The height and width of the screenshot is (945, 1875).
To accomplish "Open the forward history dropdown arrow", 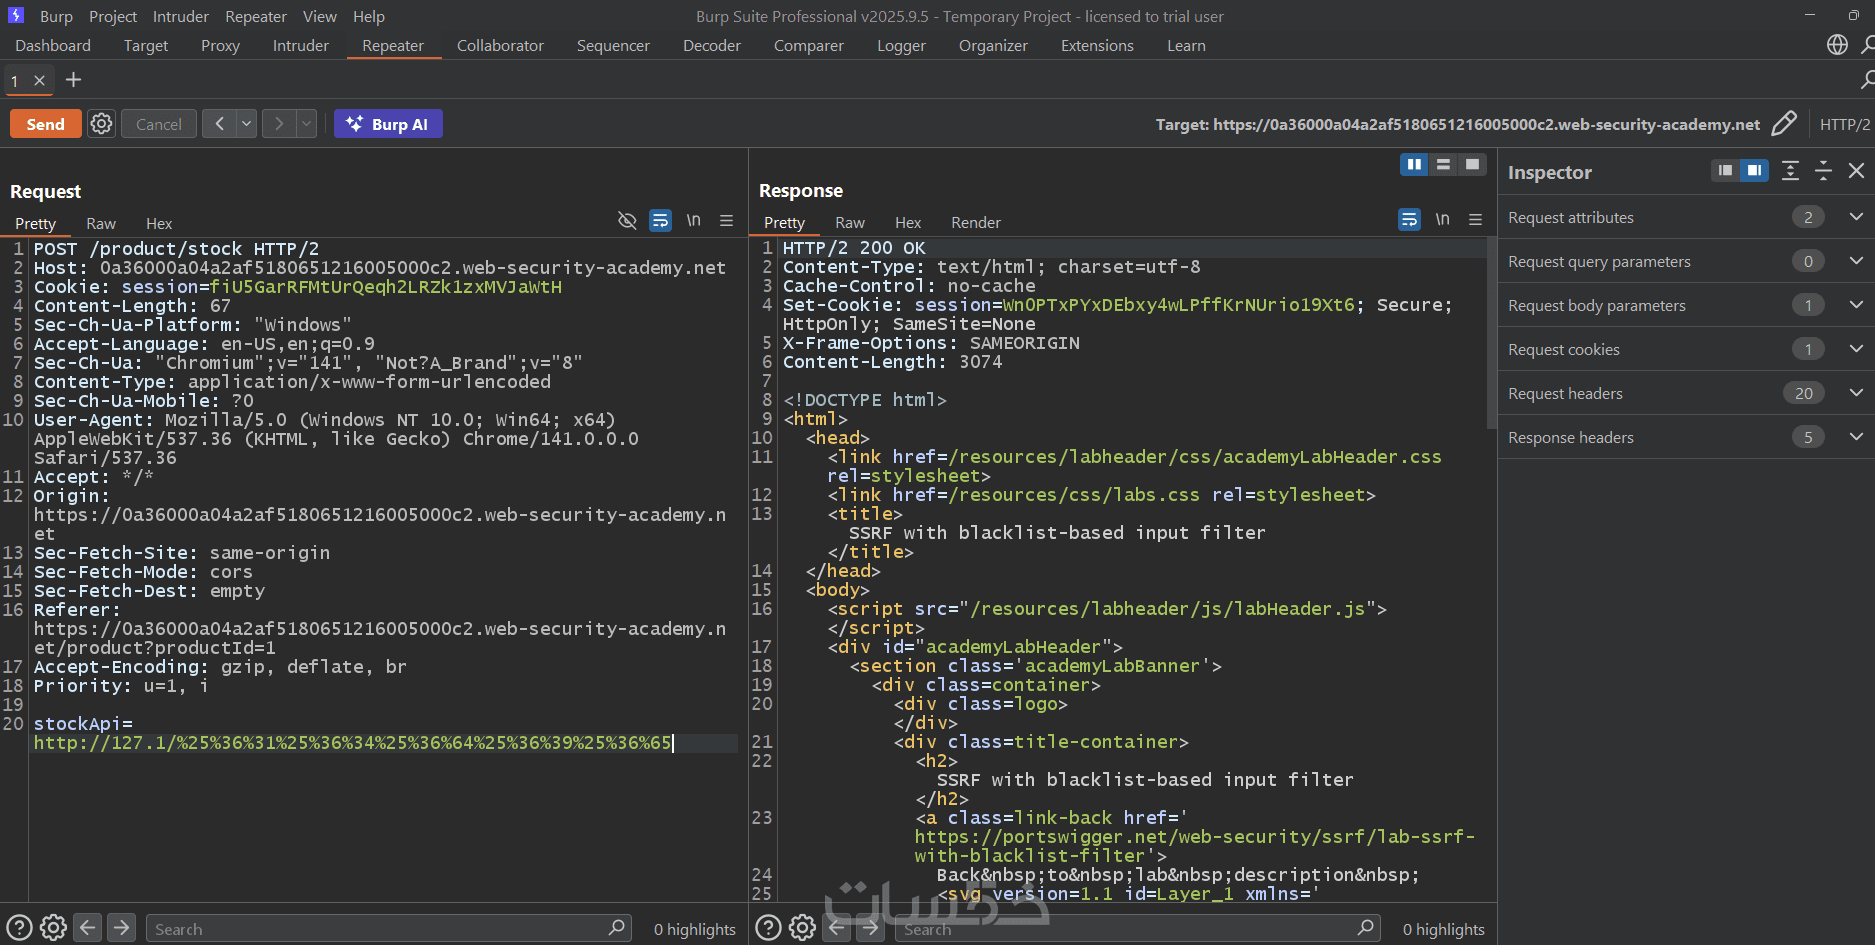I will [x=306, y=124].
